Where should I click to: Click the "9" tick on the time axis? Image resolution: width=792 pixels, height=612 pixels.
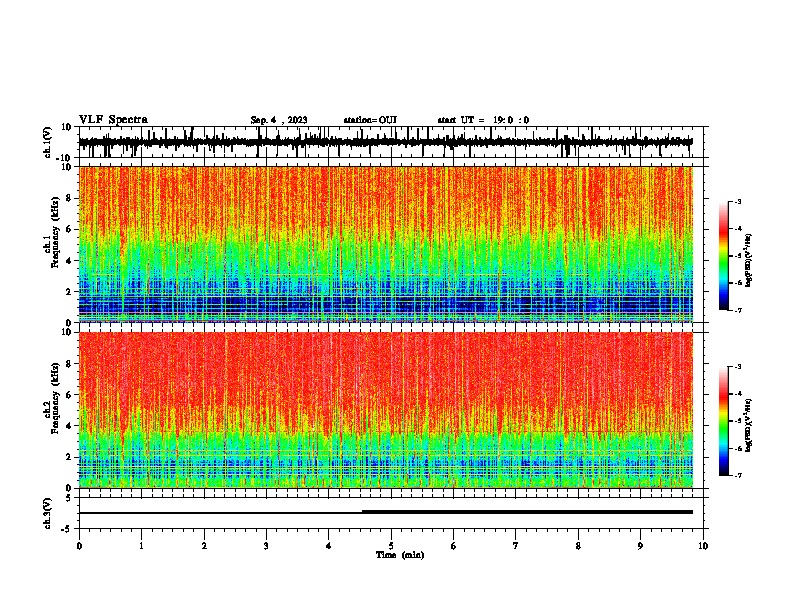tap(640, 546)
